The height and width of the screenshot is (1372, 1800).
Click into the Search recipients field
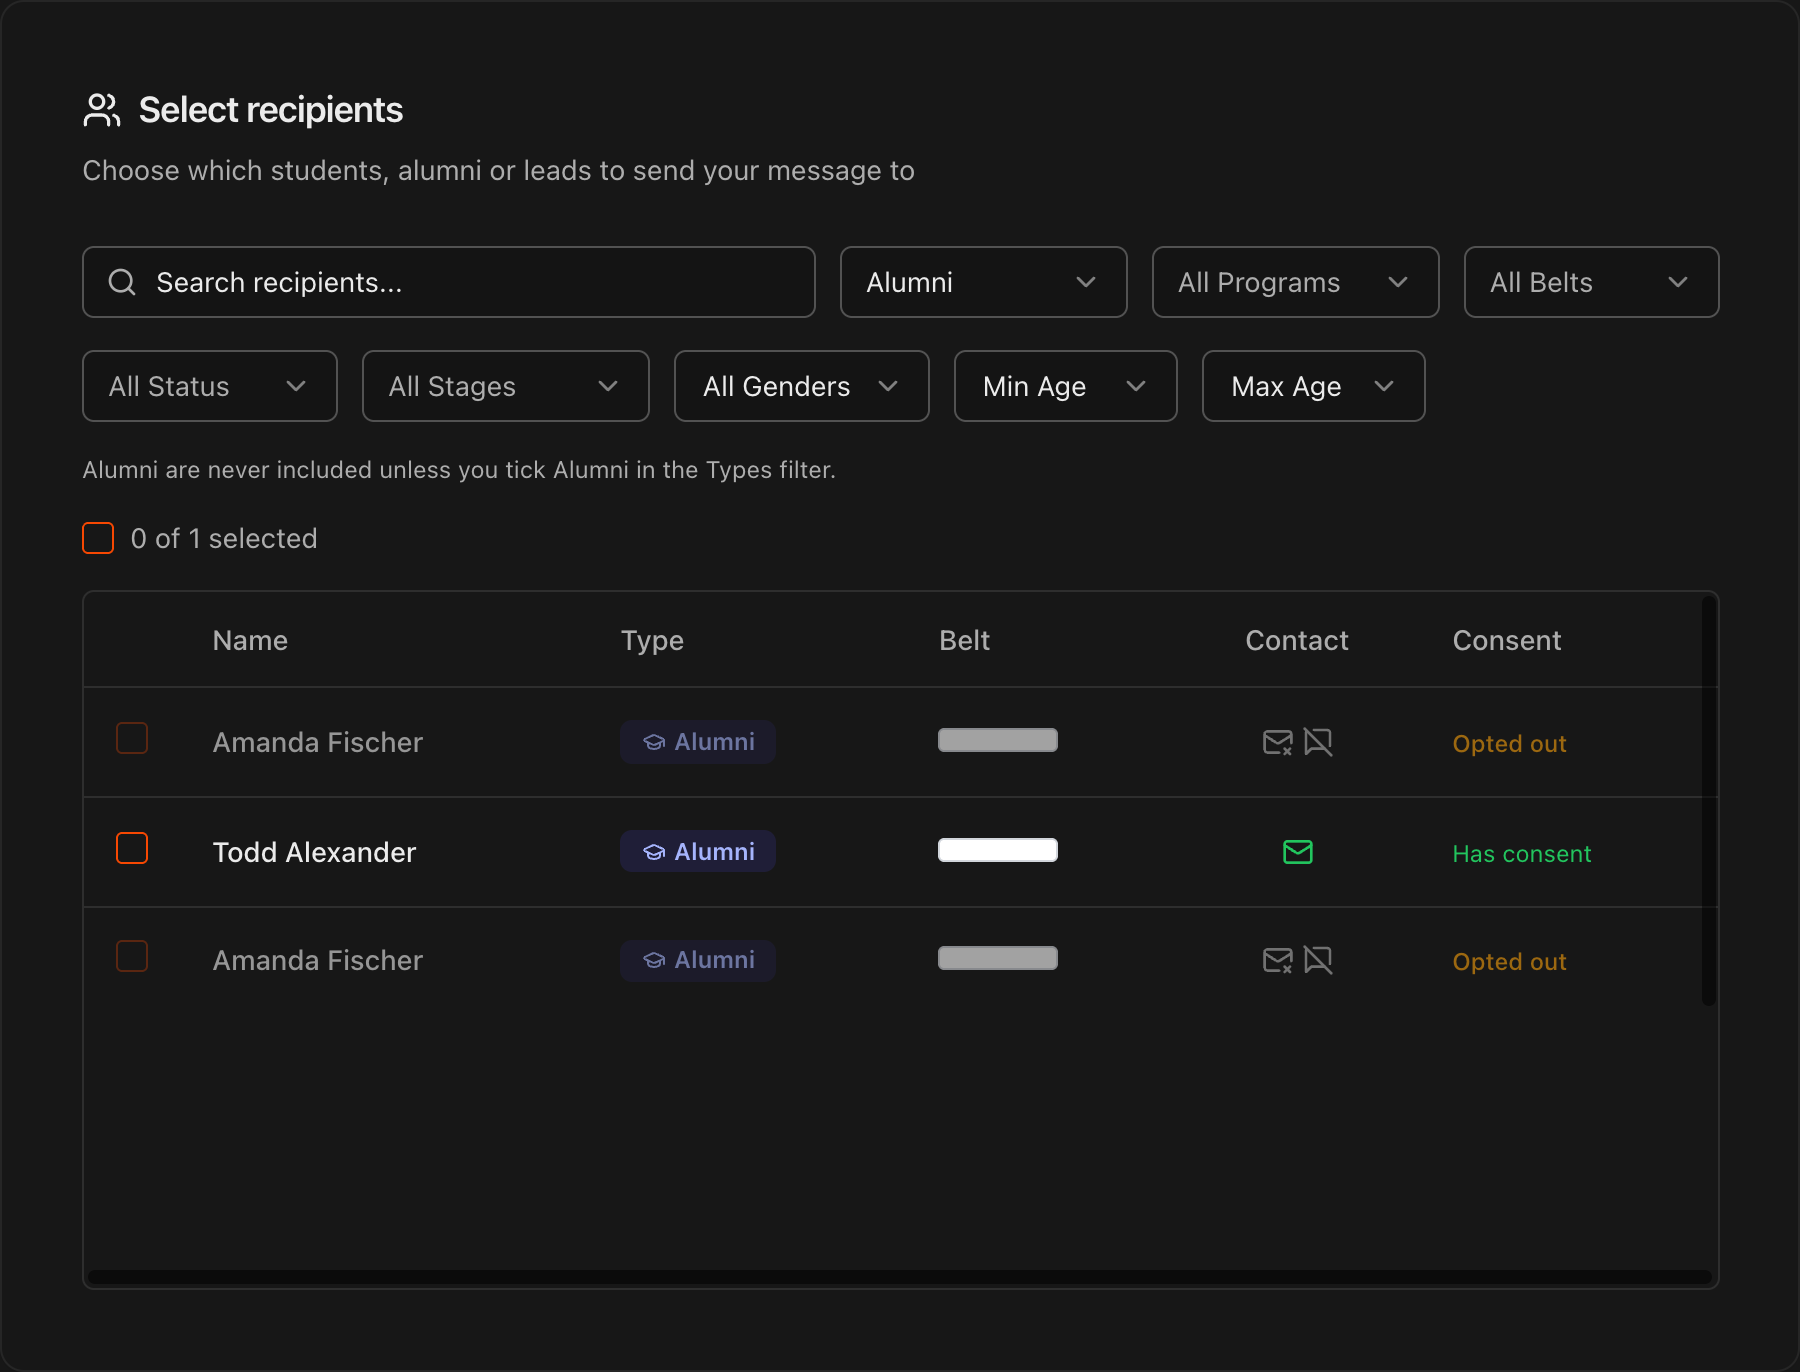pos(449,282)
